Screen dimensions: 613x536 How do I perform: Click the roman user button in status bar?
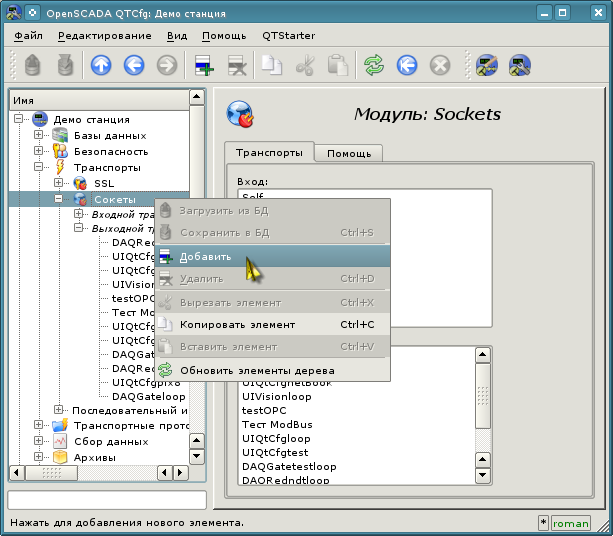571,522
